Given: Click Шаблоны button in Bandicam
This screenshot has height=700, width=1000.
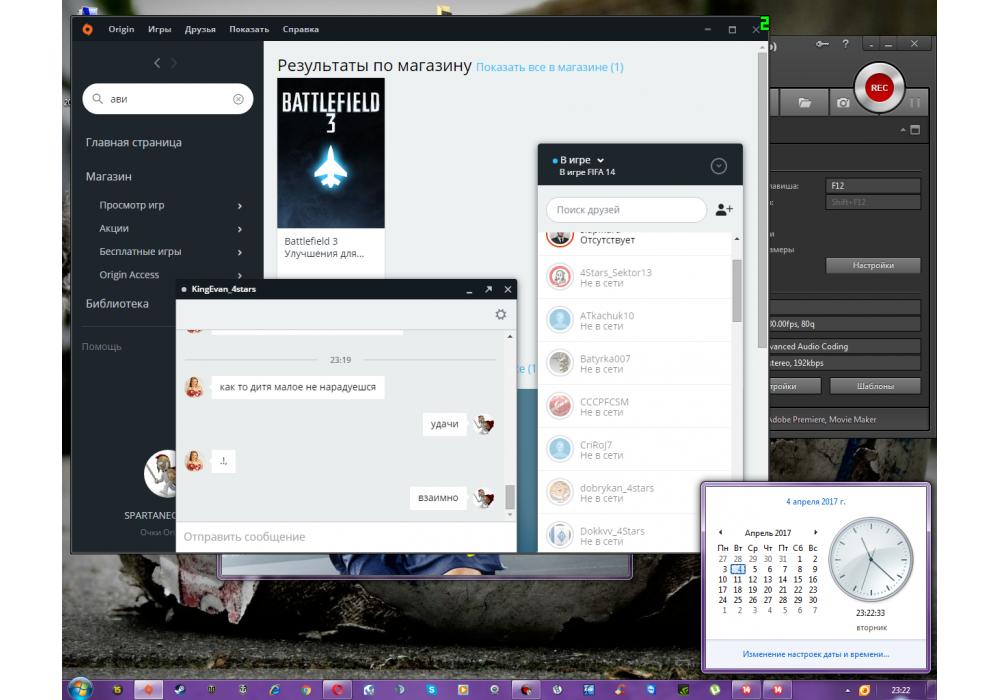Looking at the screenshot, I should pyautogui.click(x=875, y=386).
